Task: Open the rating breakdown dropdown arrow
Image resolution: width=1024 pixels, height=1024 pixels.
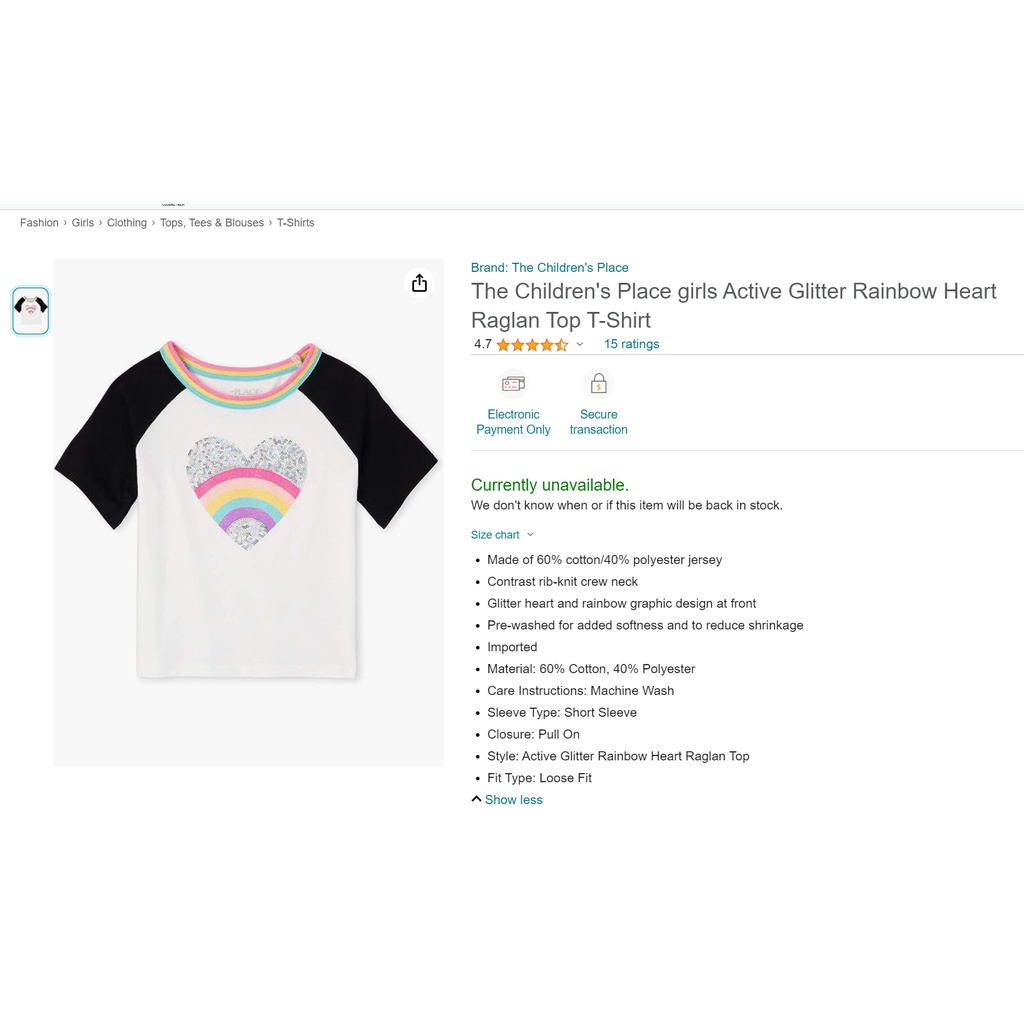Action: (x=580, y=345)
